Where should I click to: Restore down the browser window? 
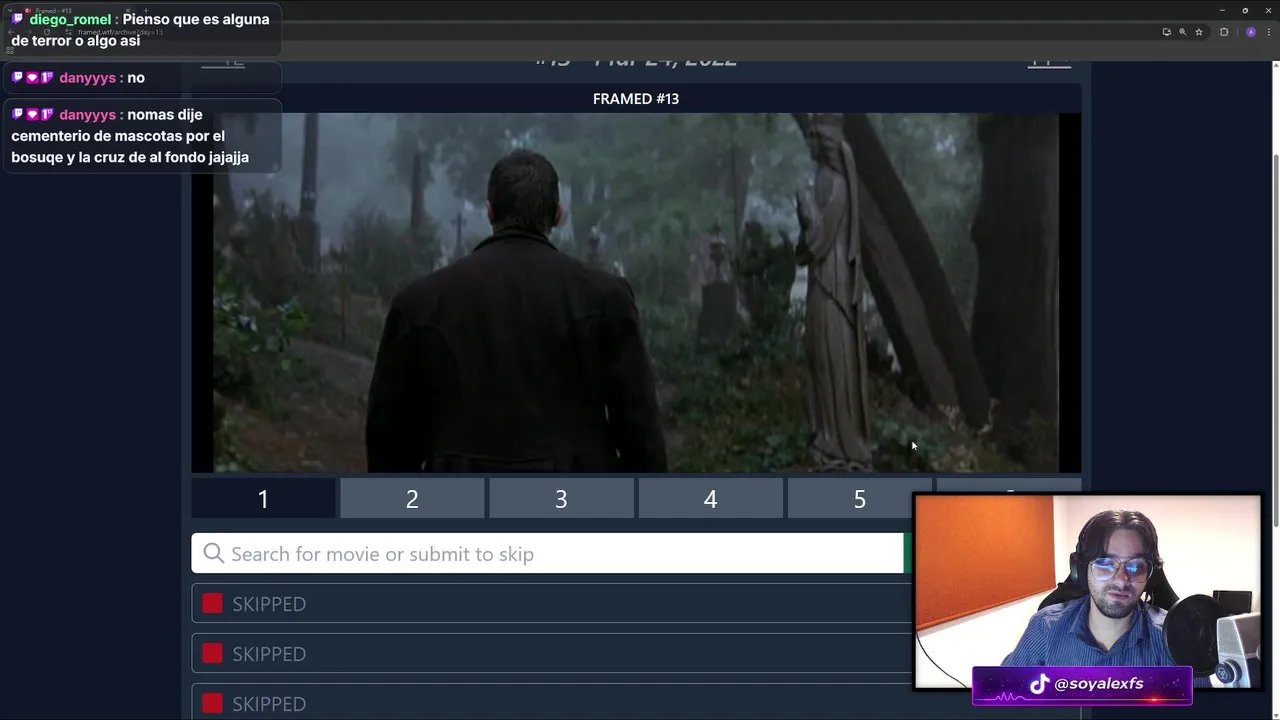[1245, 10]
